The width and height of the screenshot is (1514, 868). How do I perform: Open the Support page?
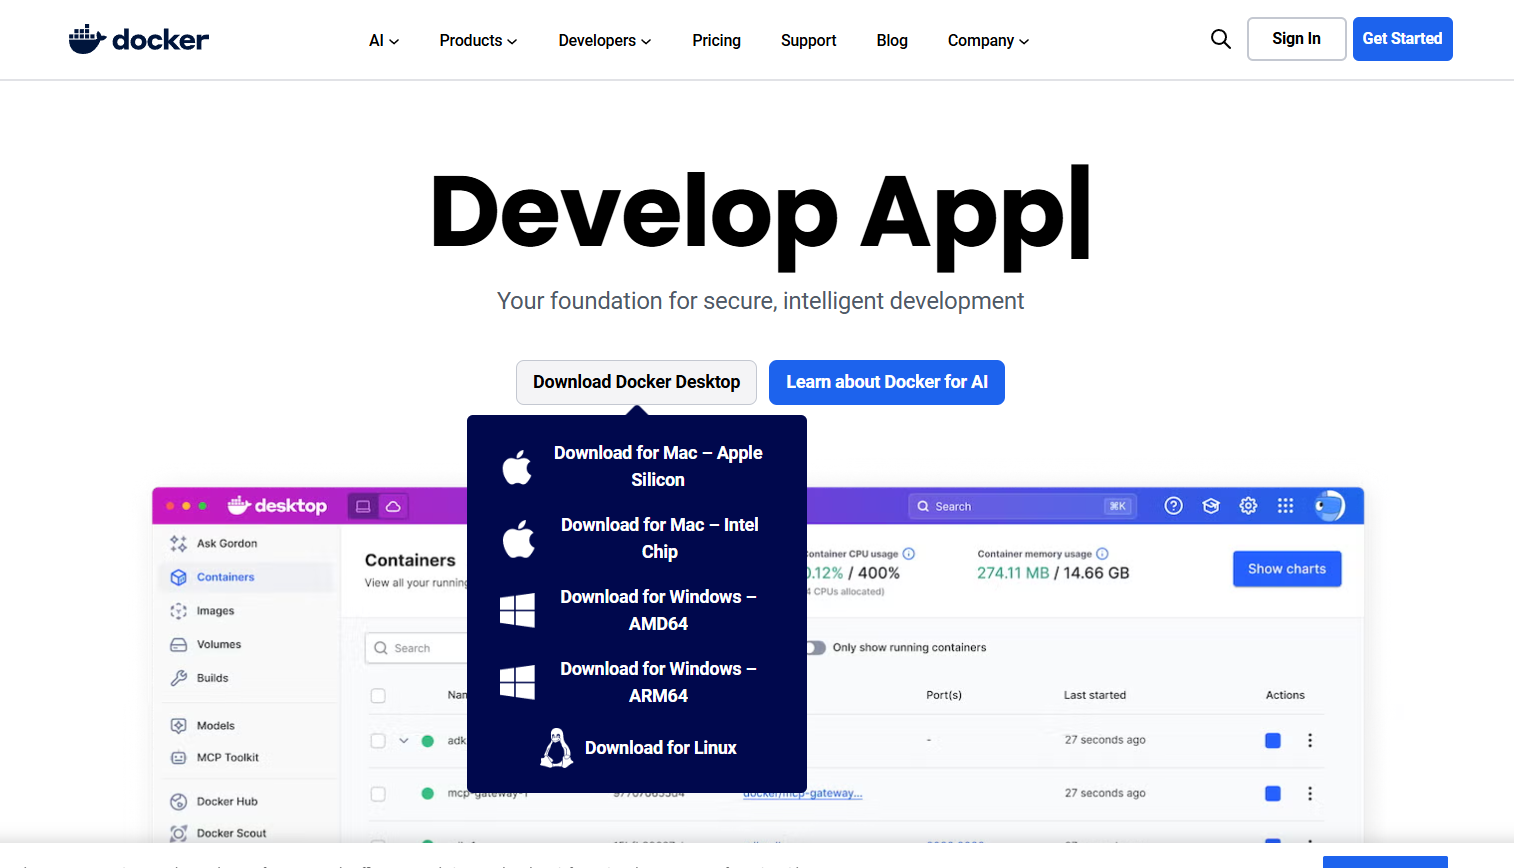tap(808, 40)
